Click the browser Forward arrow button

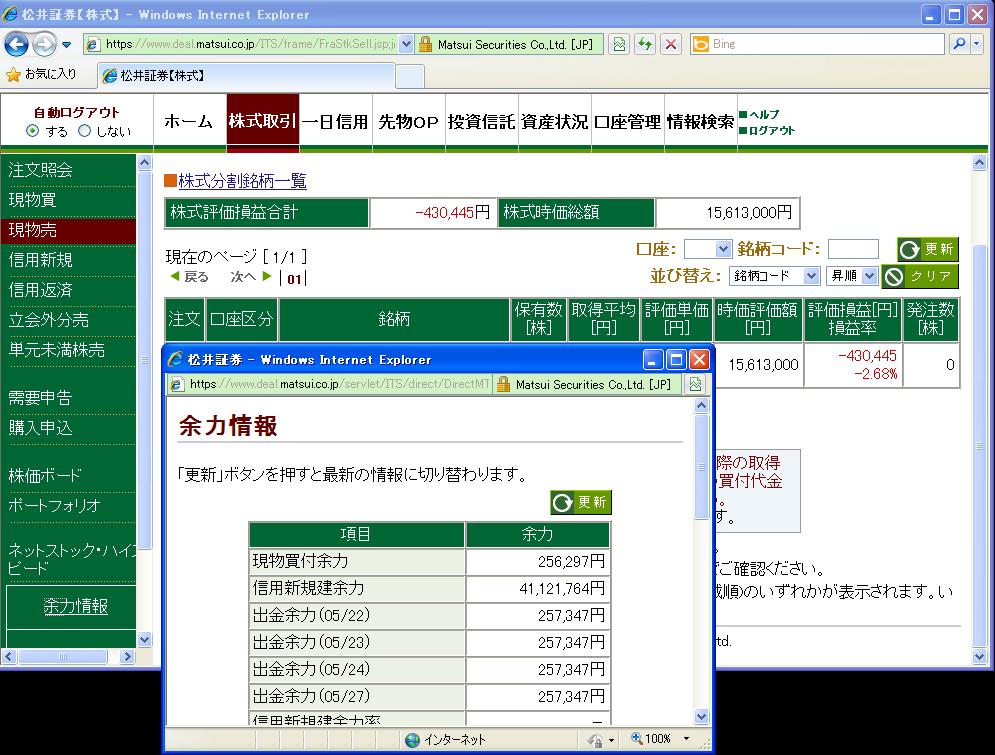[x=44, y=44]
